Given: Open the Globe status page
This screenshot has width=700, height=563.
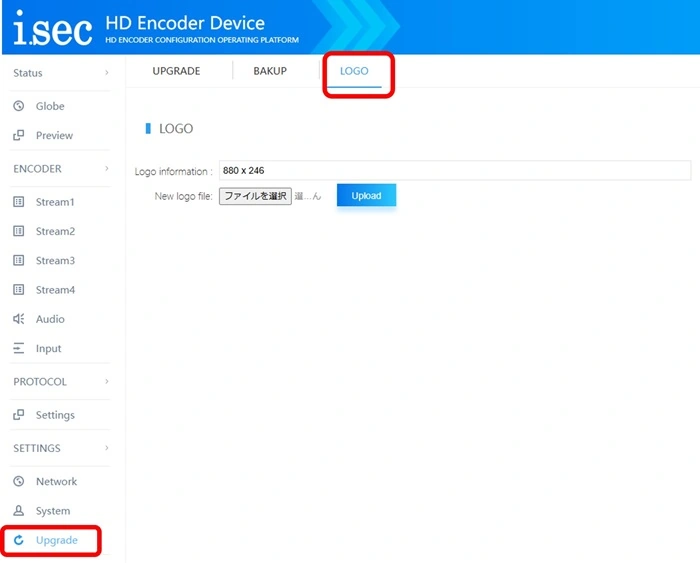Looking at the screenshot, I should tap(50, 106).
